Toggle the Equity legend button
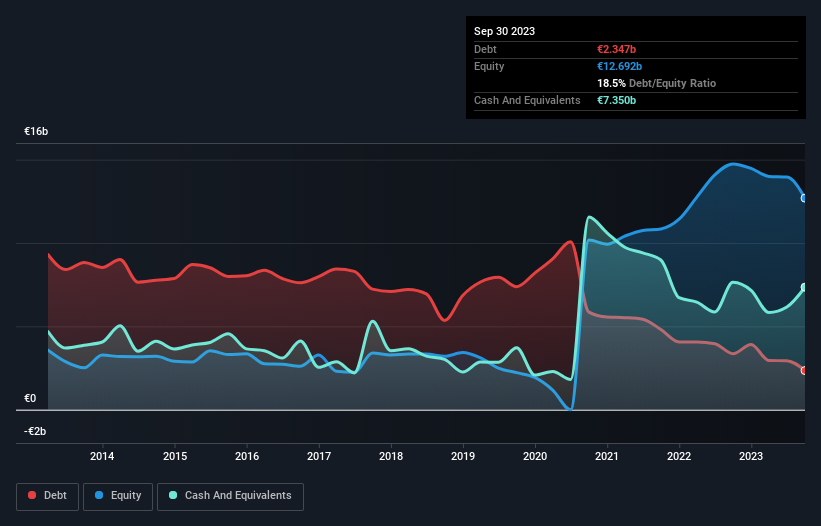821x526 pixels. click(118, 496)
